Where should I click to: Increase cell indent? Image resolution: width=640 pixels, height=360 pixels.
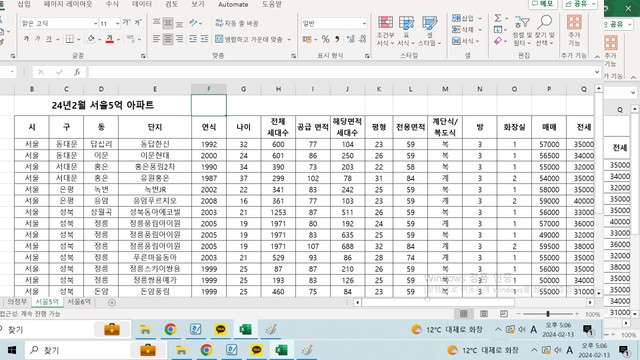click(x=204, y=39)
